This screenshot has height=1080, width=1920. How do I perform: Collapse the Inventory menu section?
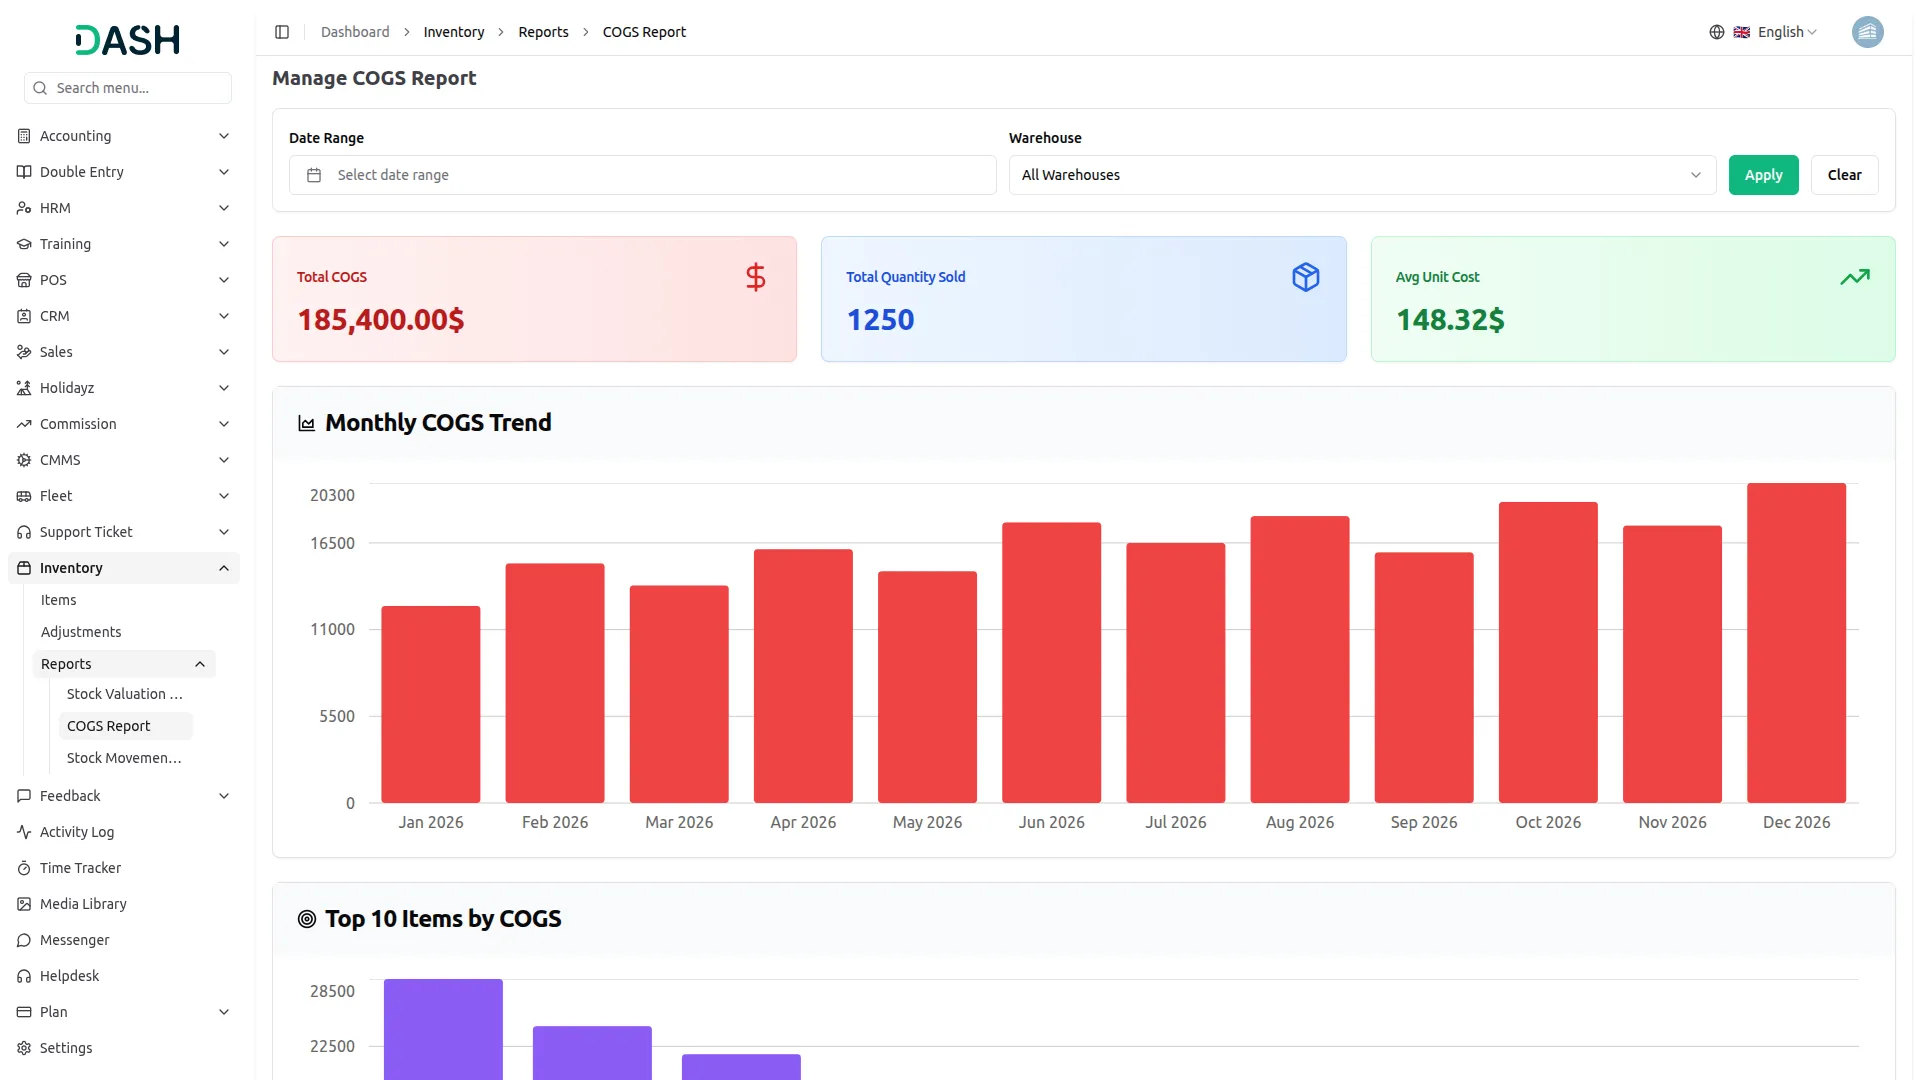(x=224, y=568)
